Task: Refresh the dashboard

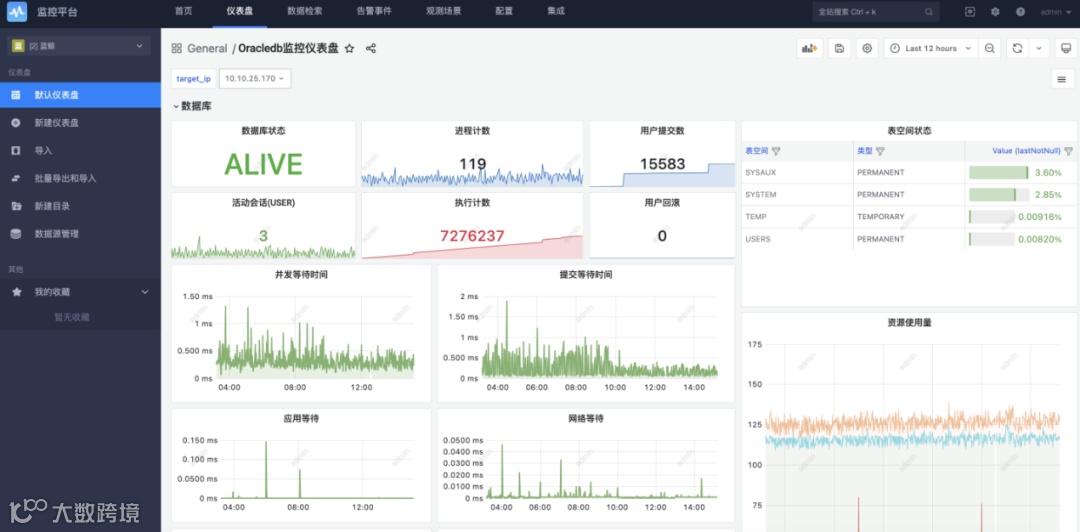Action: (x=1017, y=48)
